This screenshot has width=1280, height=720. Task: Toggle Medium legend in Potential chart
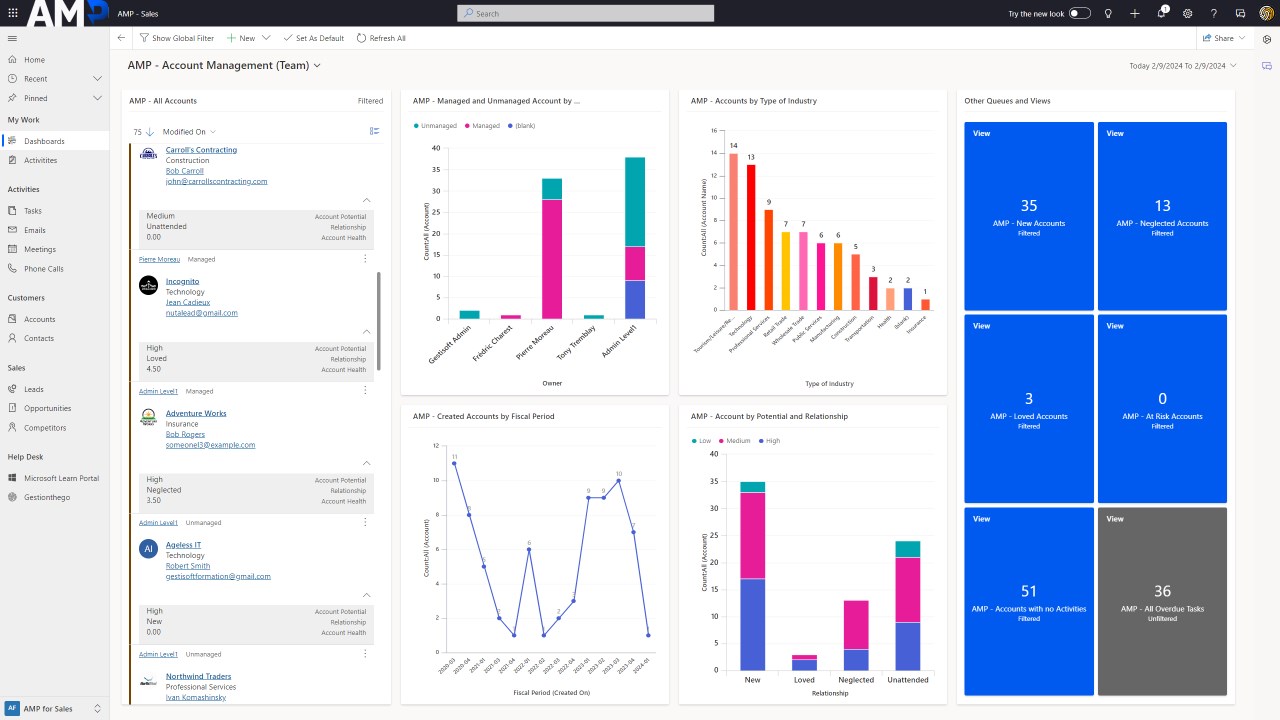coord(736,440)
